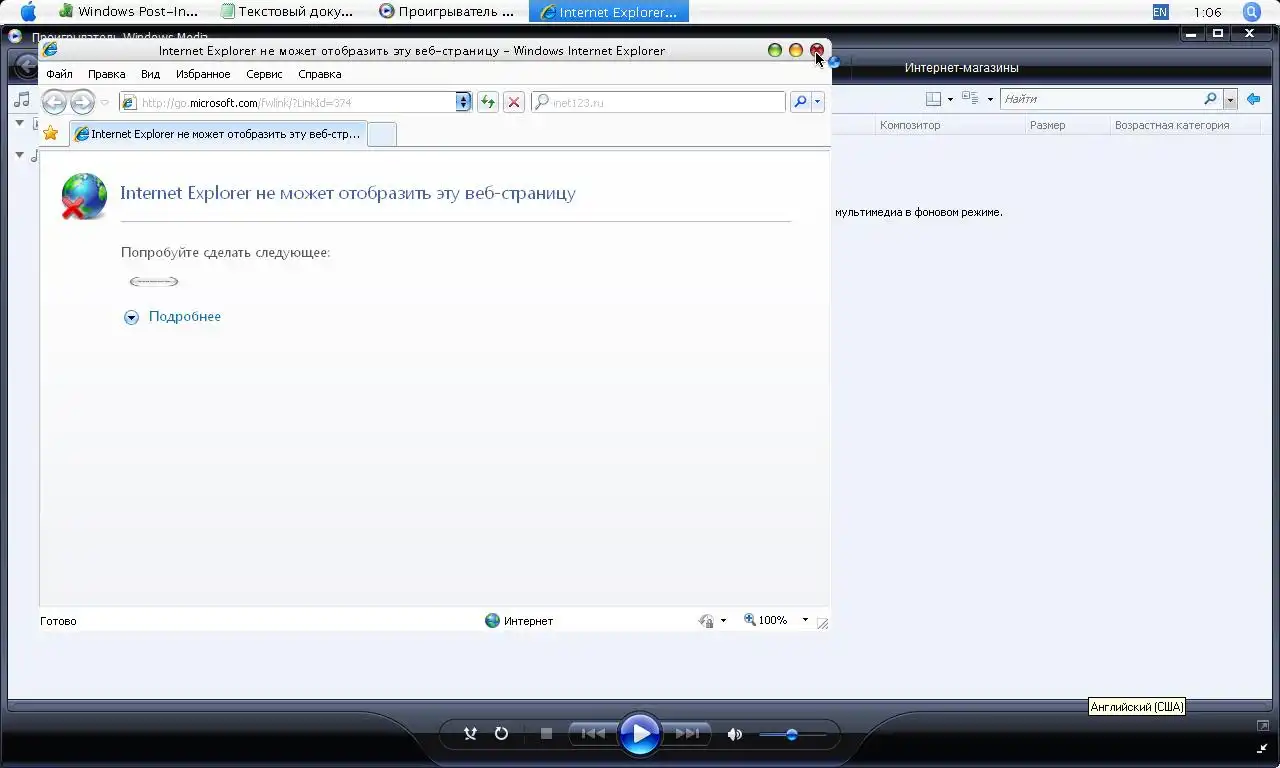Skip to previous track
Screen dimensions: 1280x768
click(593, 734)
